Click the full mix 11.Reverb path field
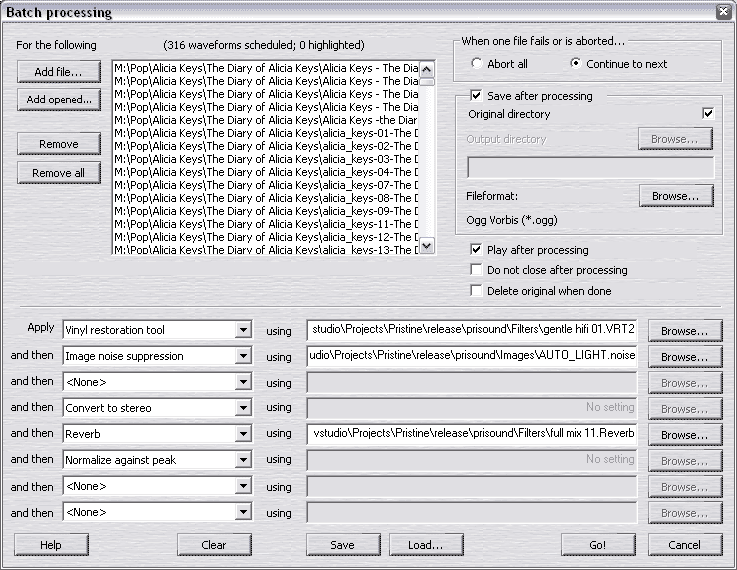 472,434
